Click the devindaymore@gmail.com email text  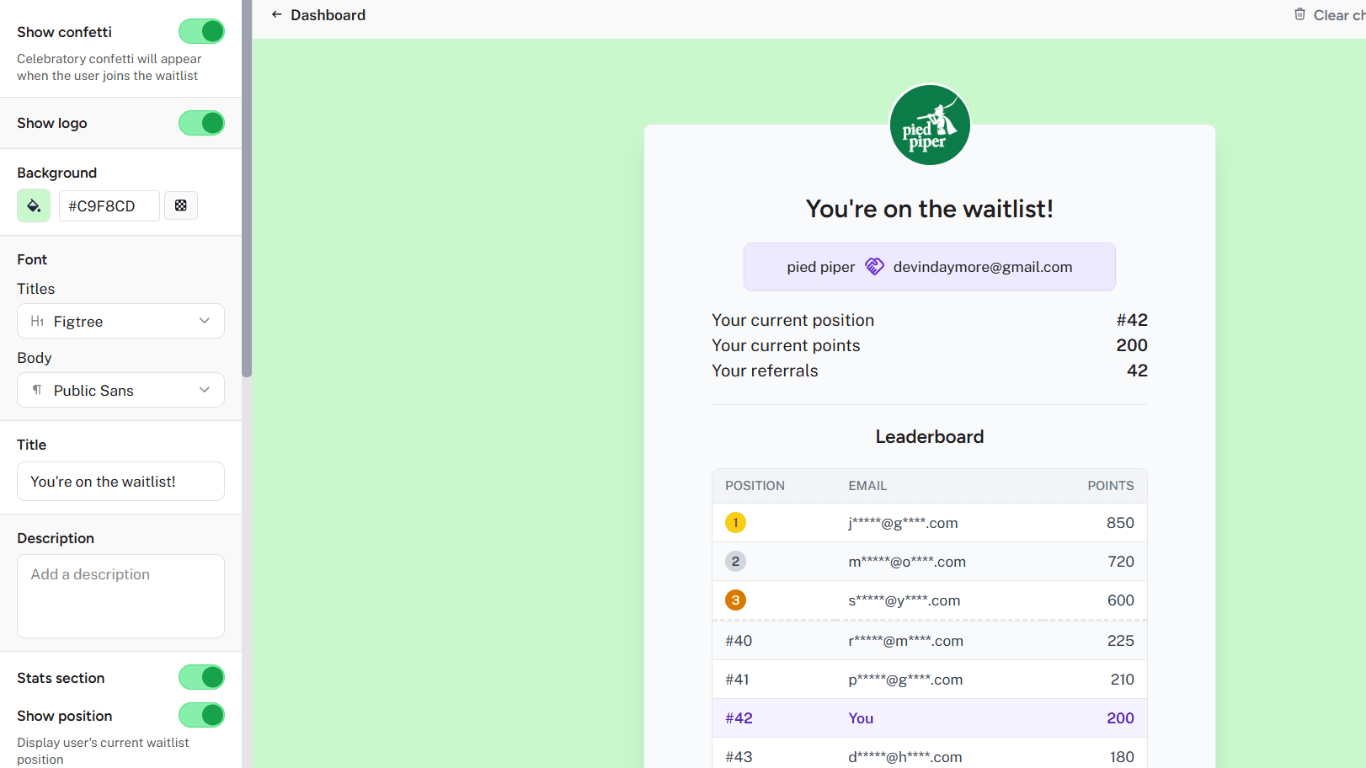[x=983, y=267]
